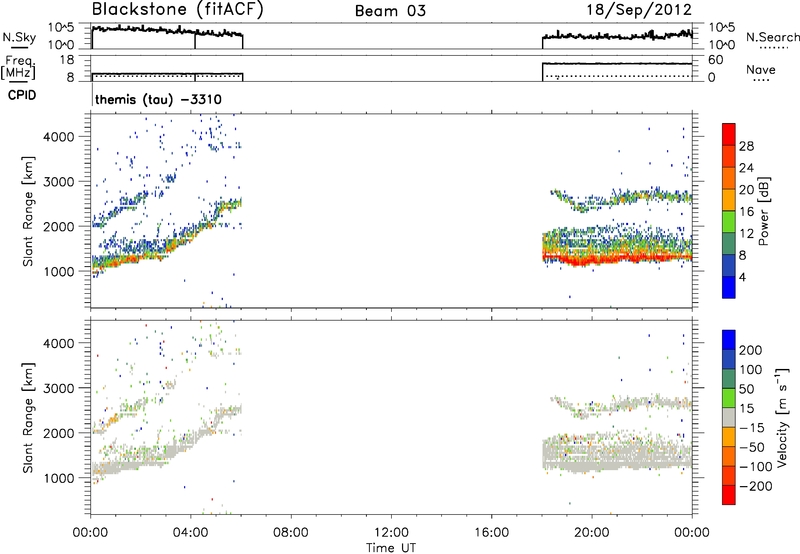Click the N.Sky legend label
This screenshot has width=800, height=554.
pyautogui.click(x=19, y=37)
